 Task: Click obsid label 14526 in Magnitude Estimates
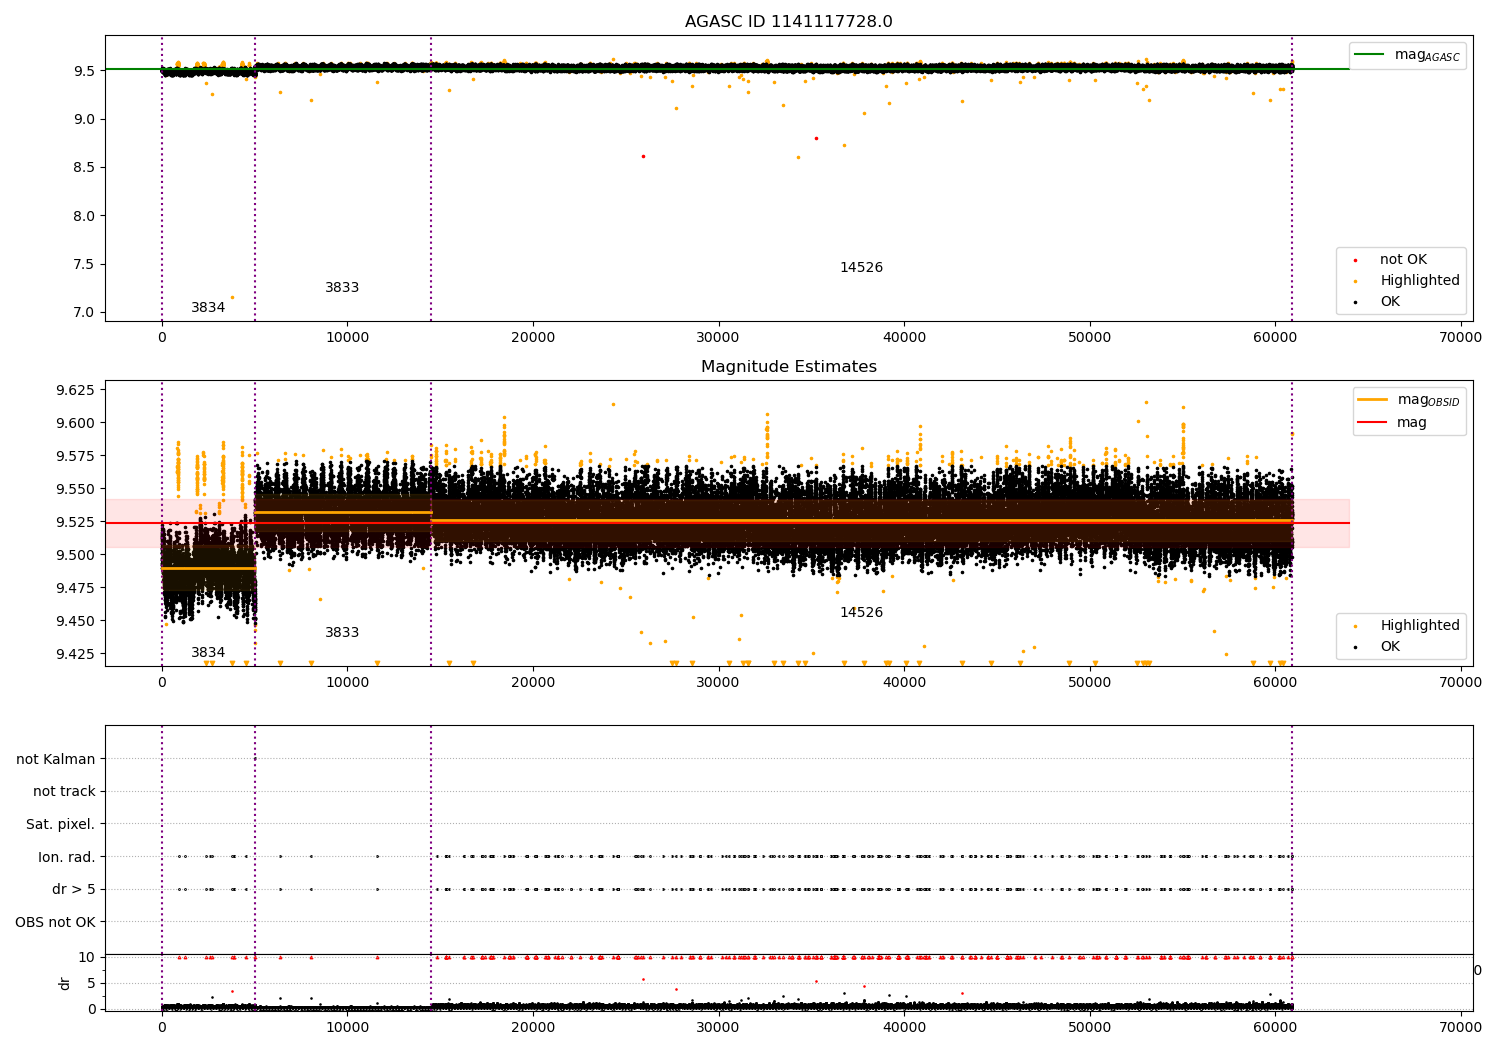(x=861, y=613)
